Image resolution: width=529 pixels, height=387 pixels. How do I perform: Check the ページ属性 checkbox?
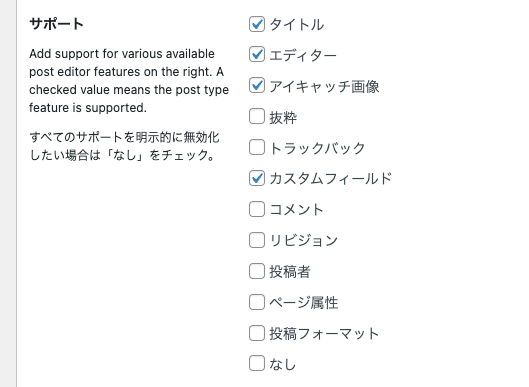(257, 302)
